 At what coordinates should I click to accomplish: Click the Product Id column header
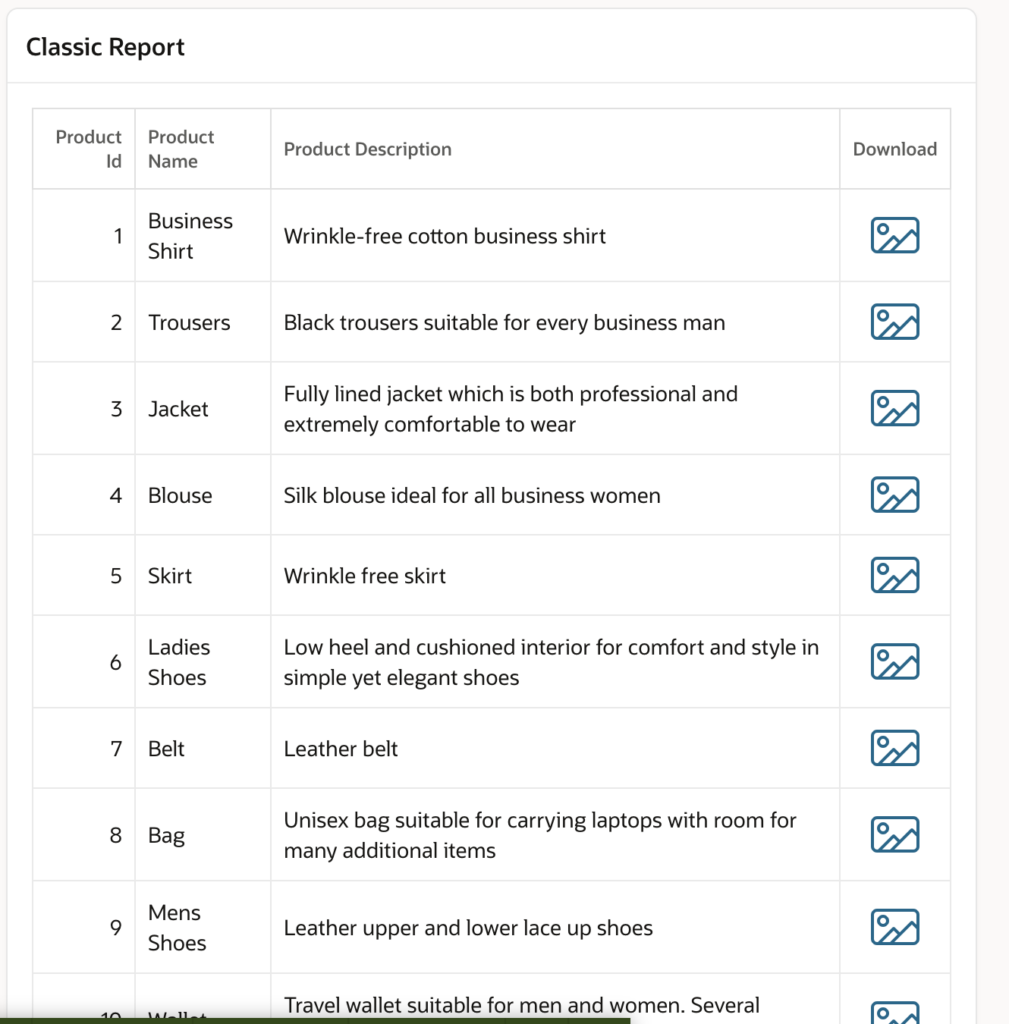click(88, 149)
